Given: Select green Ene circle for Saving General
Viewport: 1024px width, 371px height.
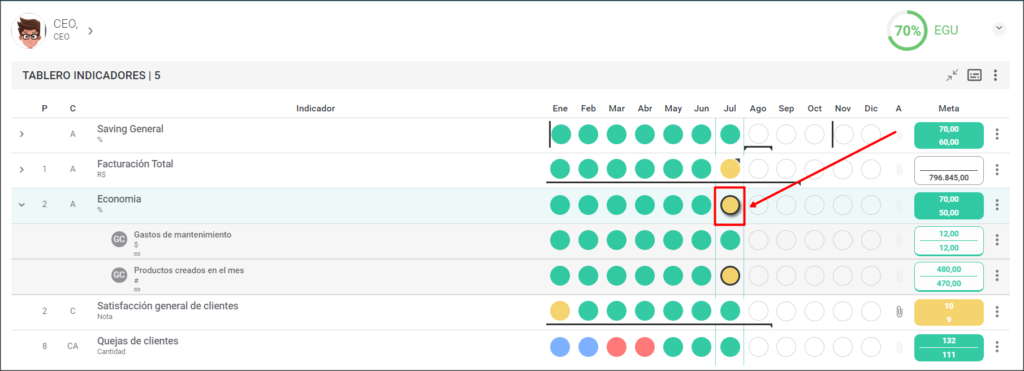Looking at the screenshot, I should tap(562, 135).
